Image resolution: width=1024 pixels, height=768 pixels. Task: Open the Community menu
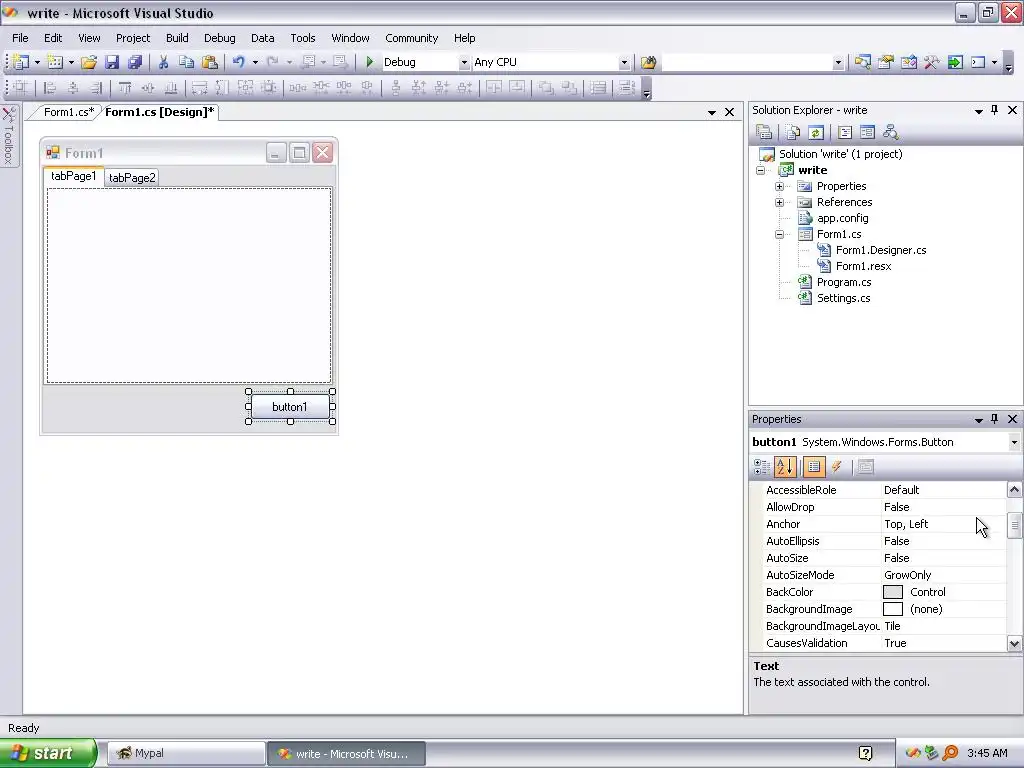coord(411,38)
